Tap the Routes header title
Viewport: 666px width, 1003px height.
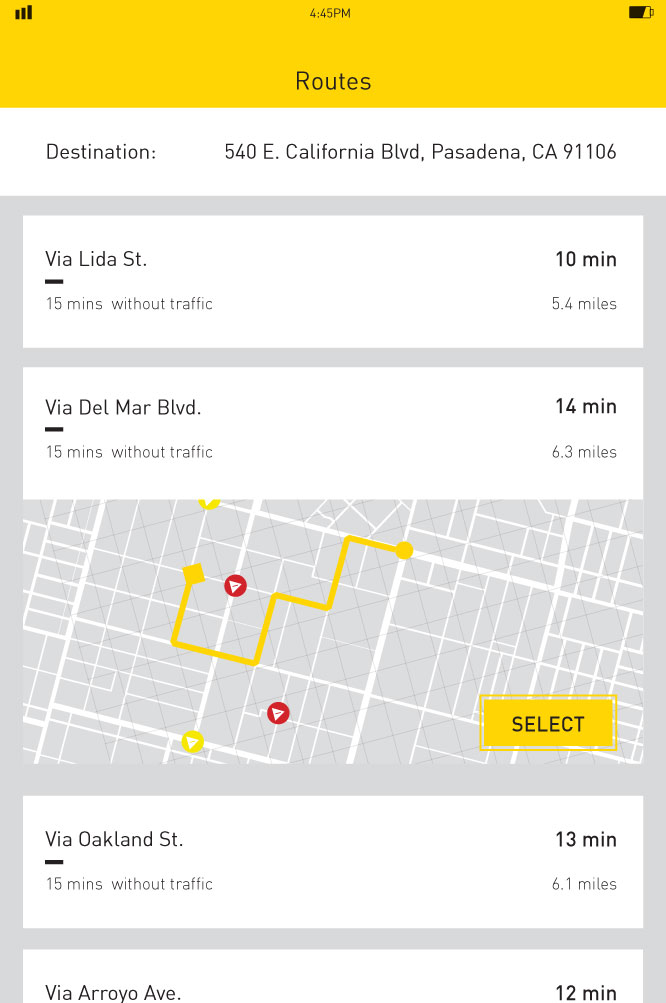click(333, 81)
